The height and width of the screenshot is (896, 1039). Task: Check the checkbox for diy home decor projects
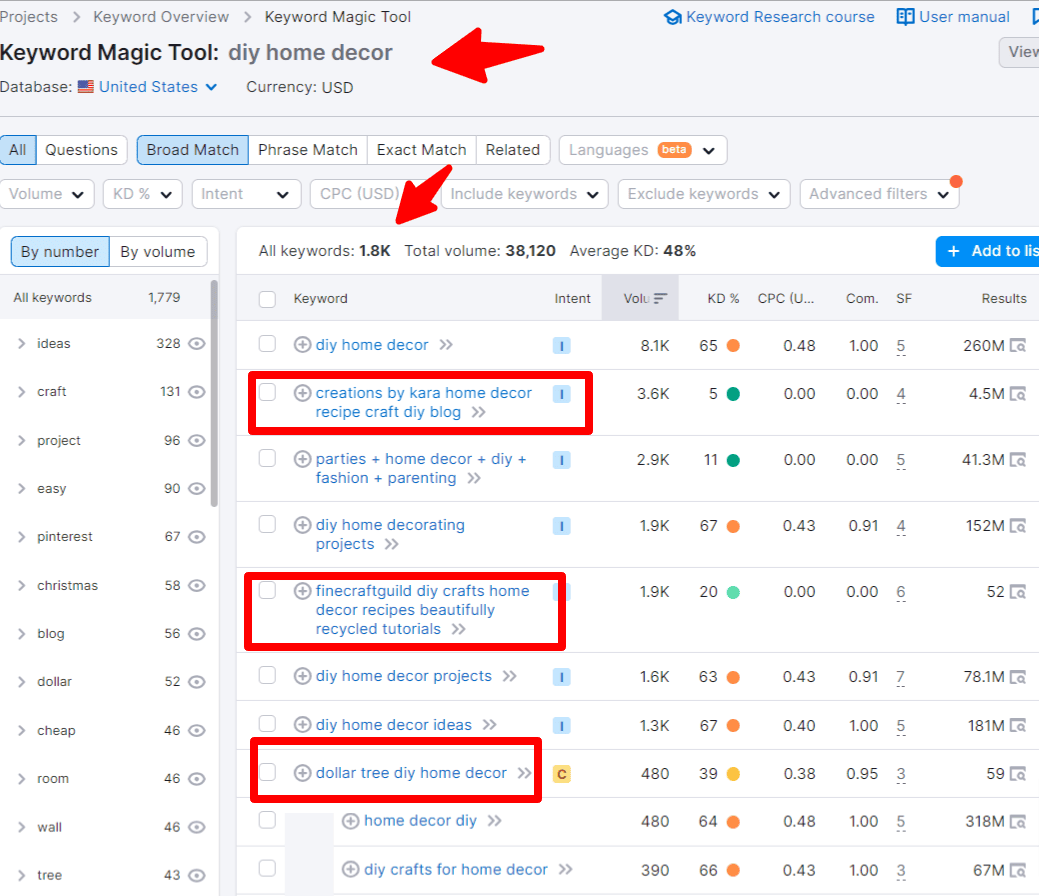point(267,676)
